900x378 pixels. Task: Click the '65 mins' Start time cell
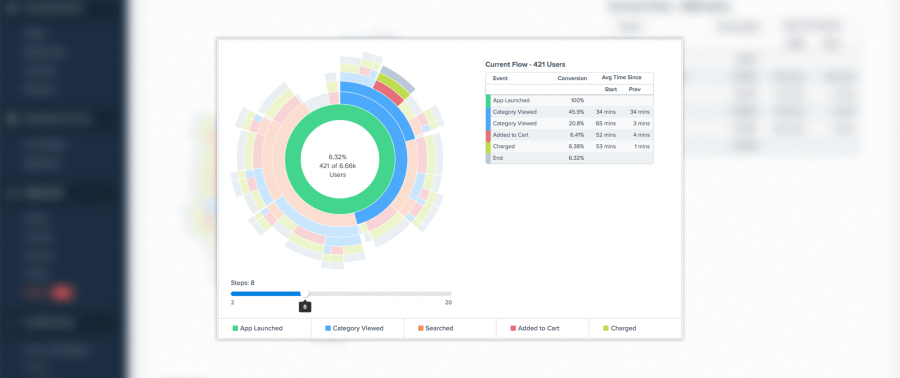tap(606, 123)
